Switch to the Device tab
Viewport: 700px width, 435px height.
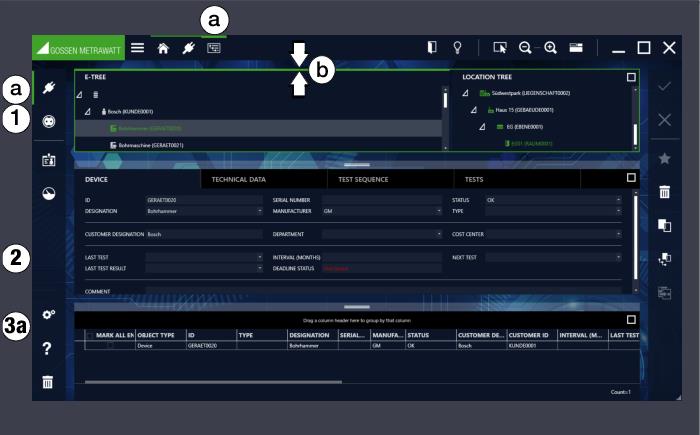[138, 179]
